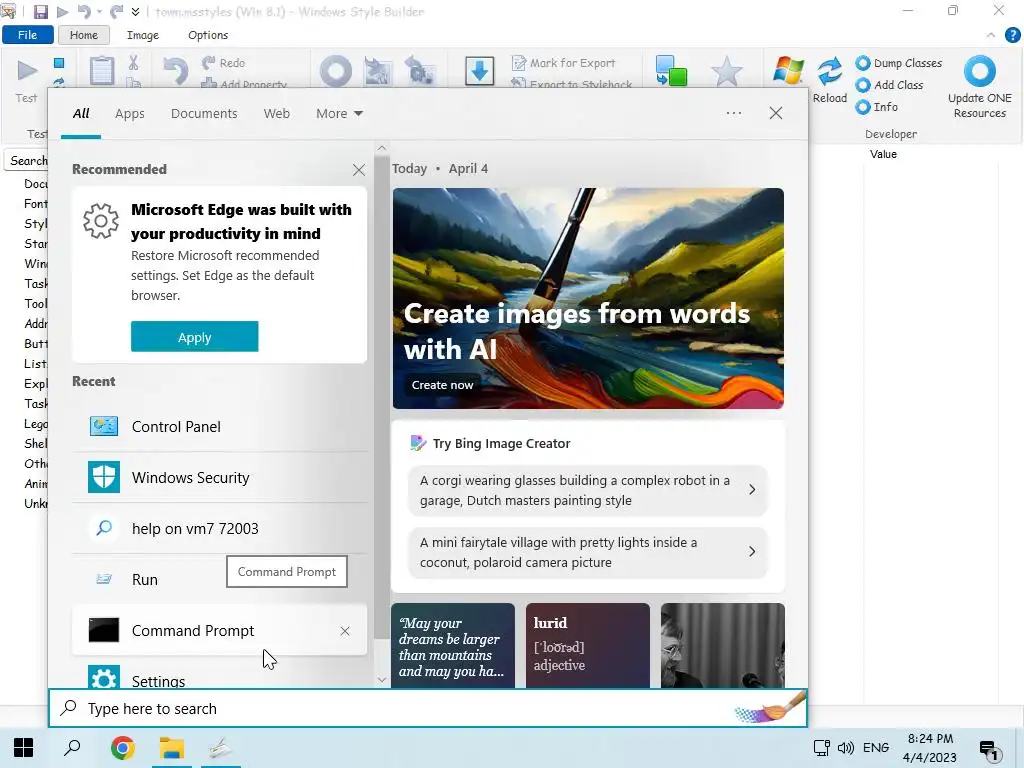Screen dimensions: 1024x768
Task: Click Dump Classes in the Developer group
Action: click(899, 63)
